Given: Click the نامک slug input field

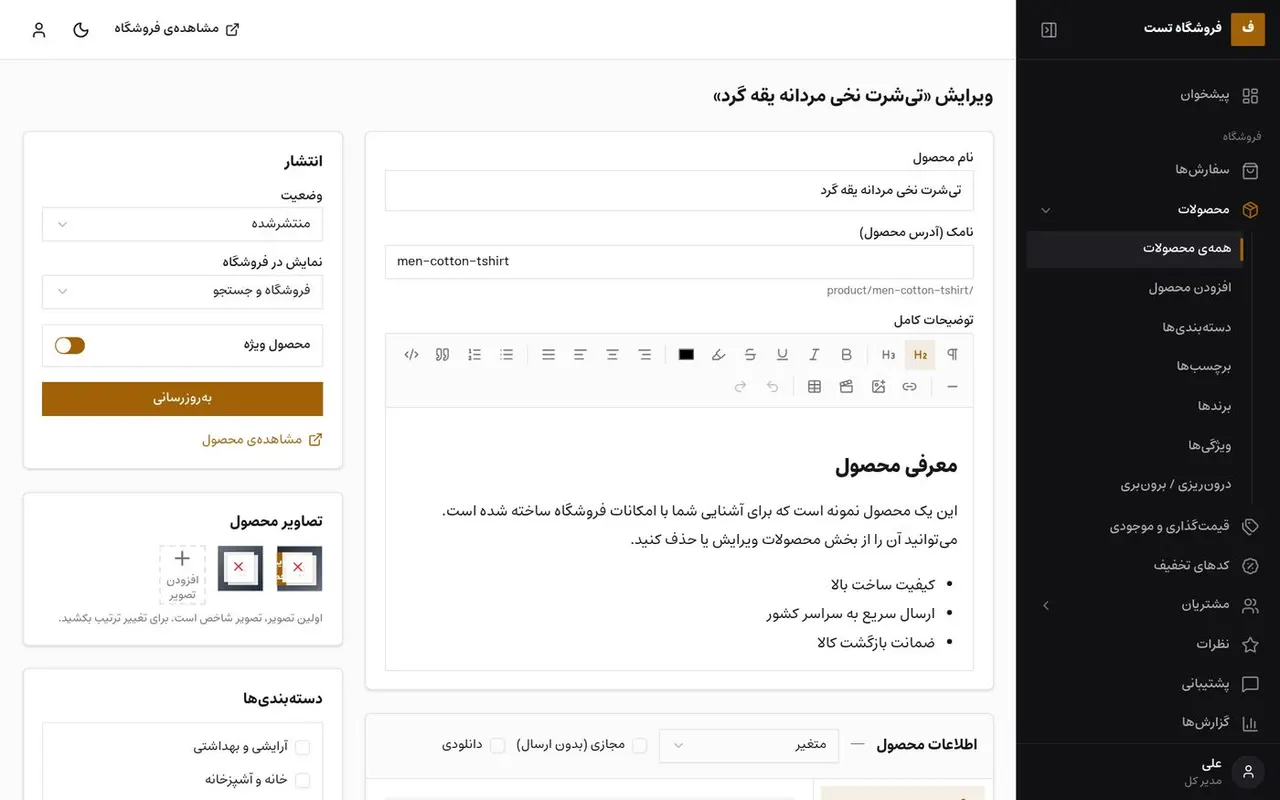Looking at the screenshot, I should click(x=679, y=262).
